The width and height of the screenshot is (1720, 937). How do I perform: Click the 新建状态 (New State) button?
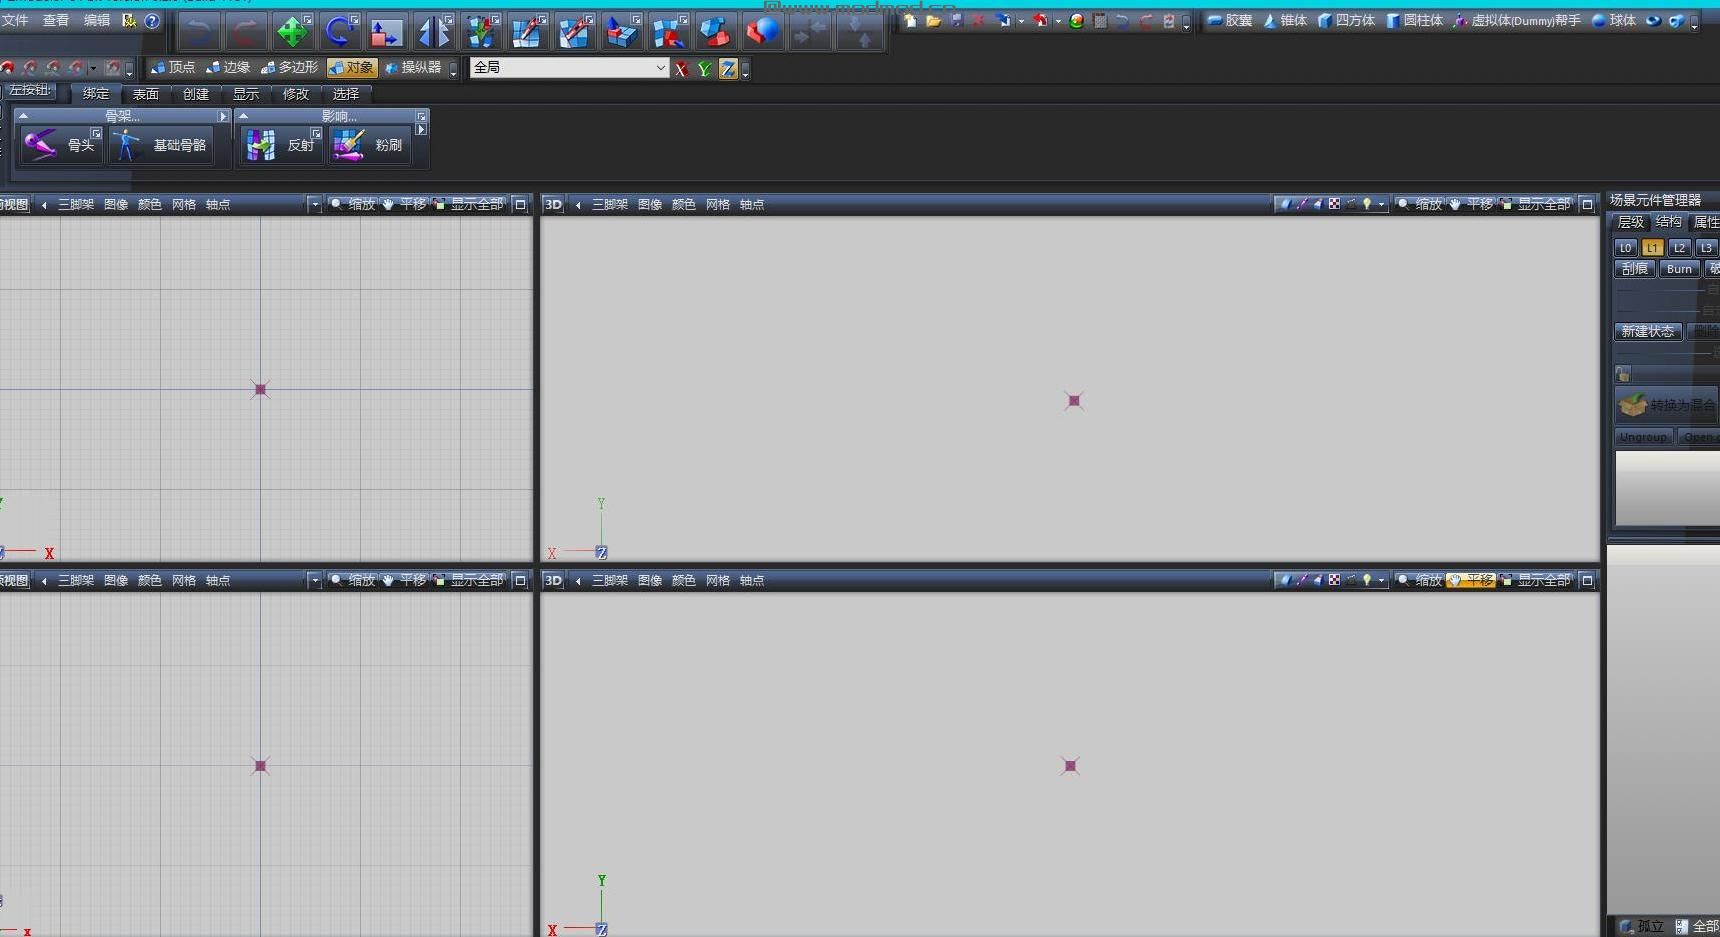click(x=1648, y=331)
